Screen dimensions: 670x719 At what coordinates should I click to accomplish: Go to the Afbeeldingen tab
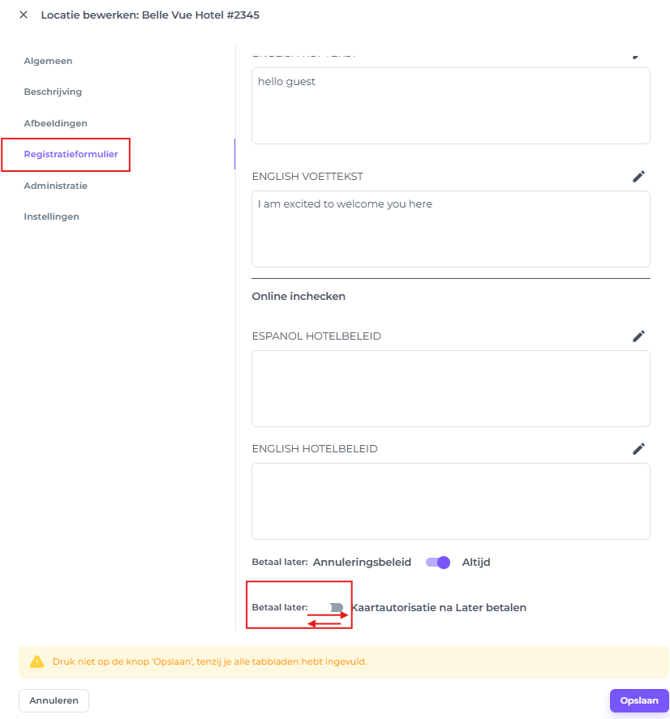coord(56,123)
